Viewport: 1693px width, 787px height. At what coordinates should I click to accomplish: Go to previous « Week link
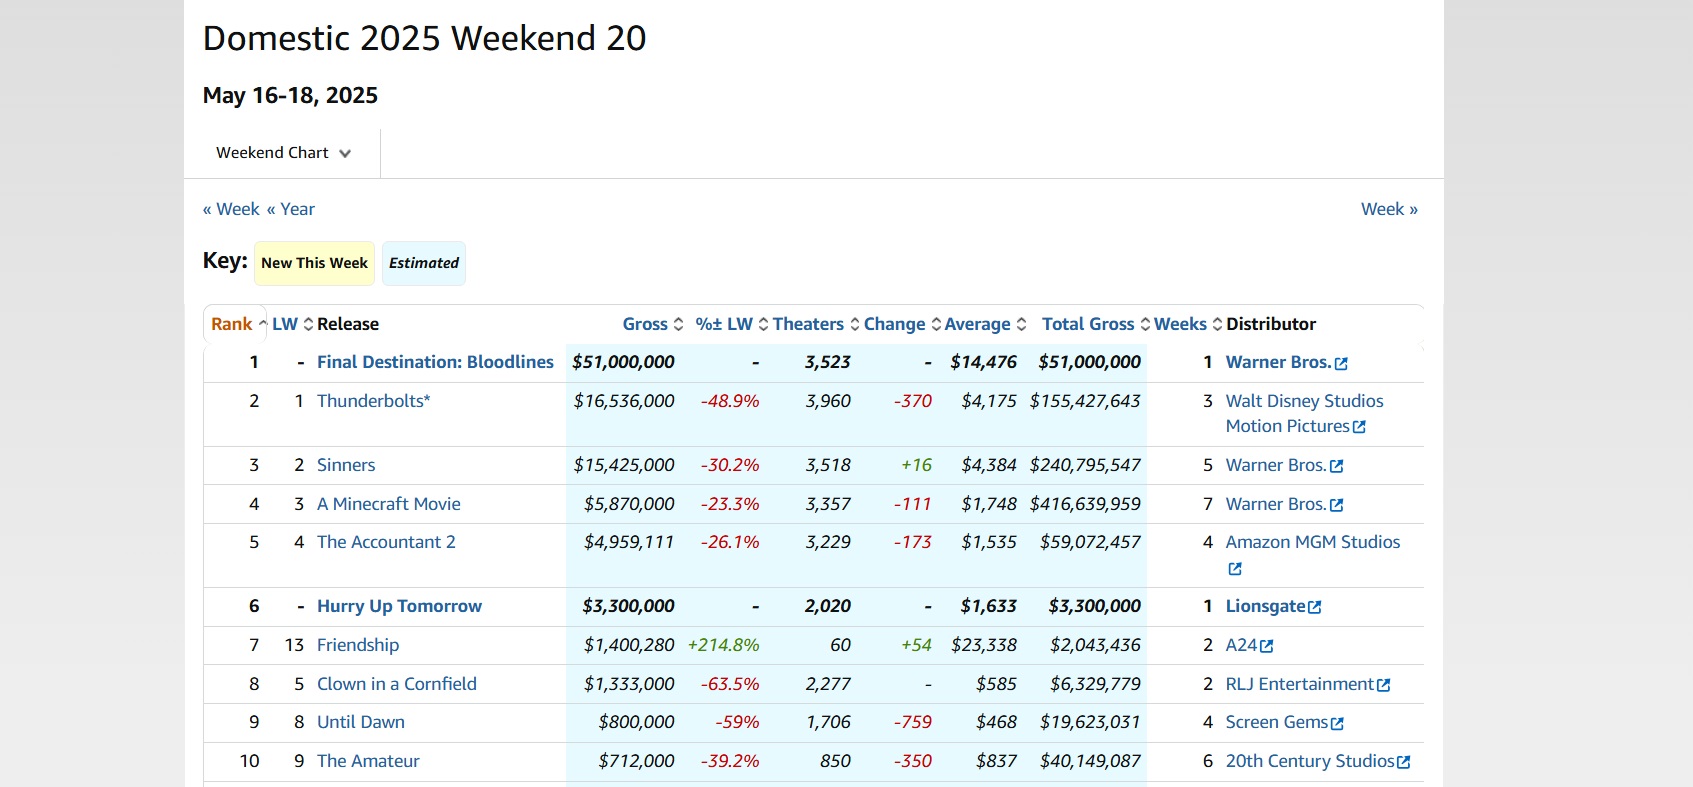pyautogui.click(x=231, y=209)
